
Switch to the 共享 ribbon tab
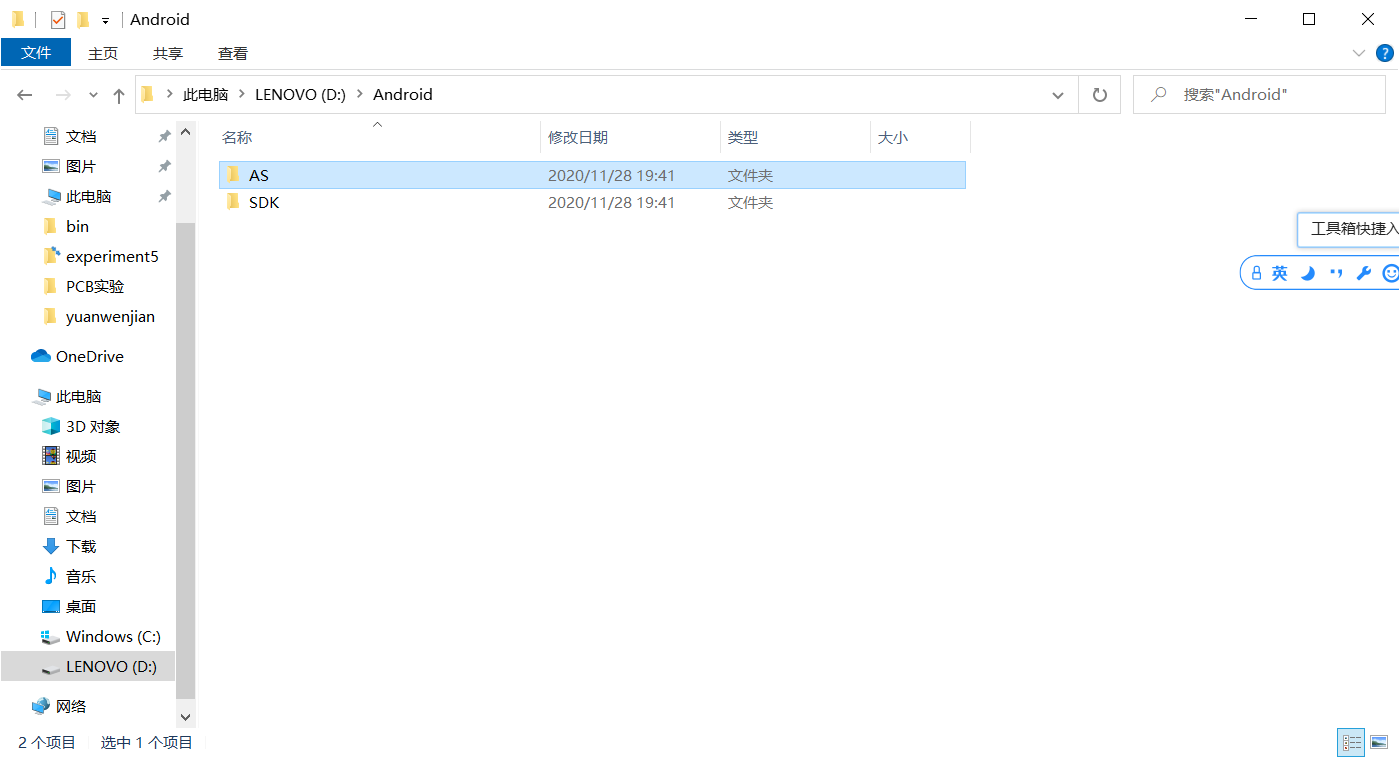coord(168,53)
